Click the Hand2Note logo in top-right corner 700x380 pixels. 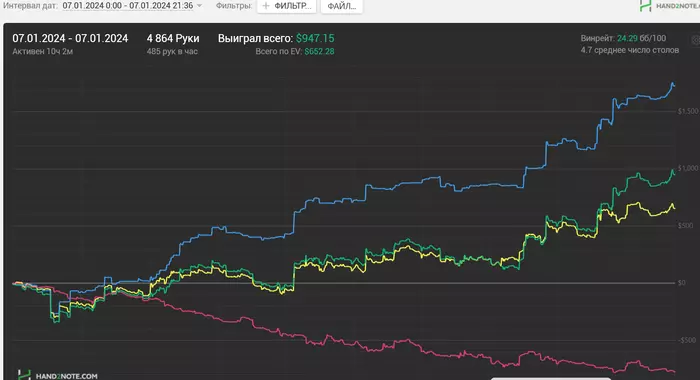point(669,6)
